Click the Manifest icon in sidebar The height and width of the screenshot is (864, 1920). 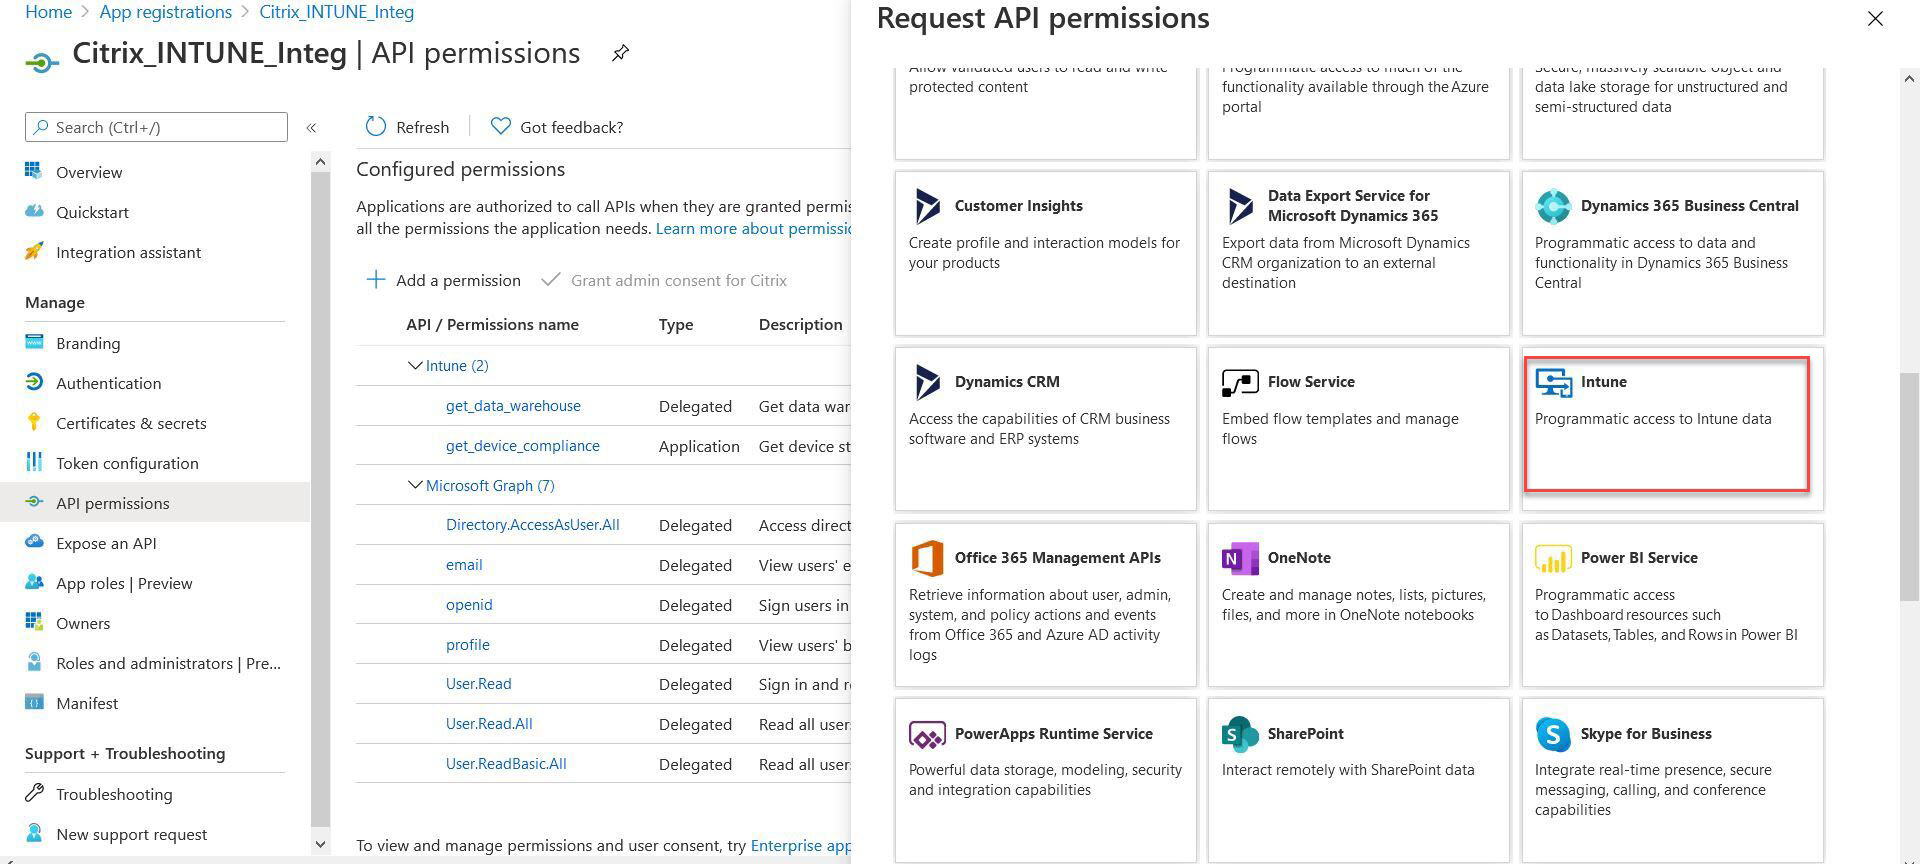click(34, 702)
